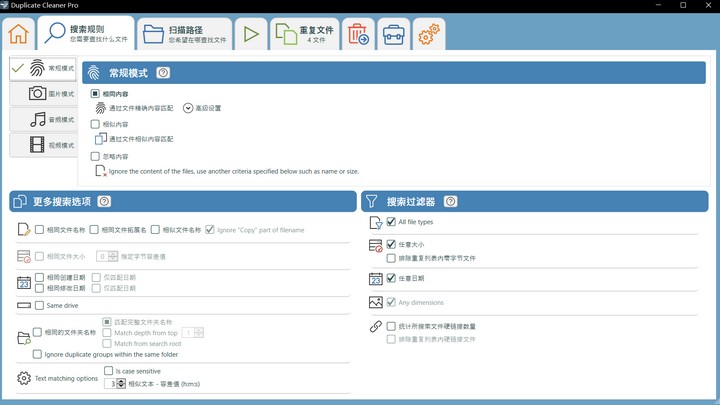Toggle the Same drive checkbox
Image resolution: width=720 pixels, height=405 pixels.
tap(40, 305)
